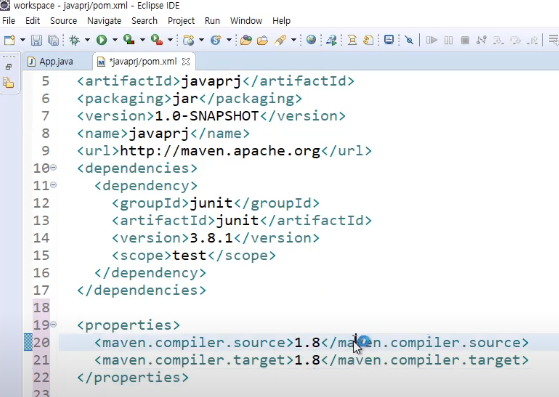Screen dimensions: 559x397
Task: Open the Project menu
Action: click(181, 21)
